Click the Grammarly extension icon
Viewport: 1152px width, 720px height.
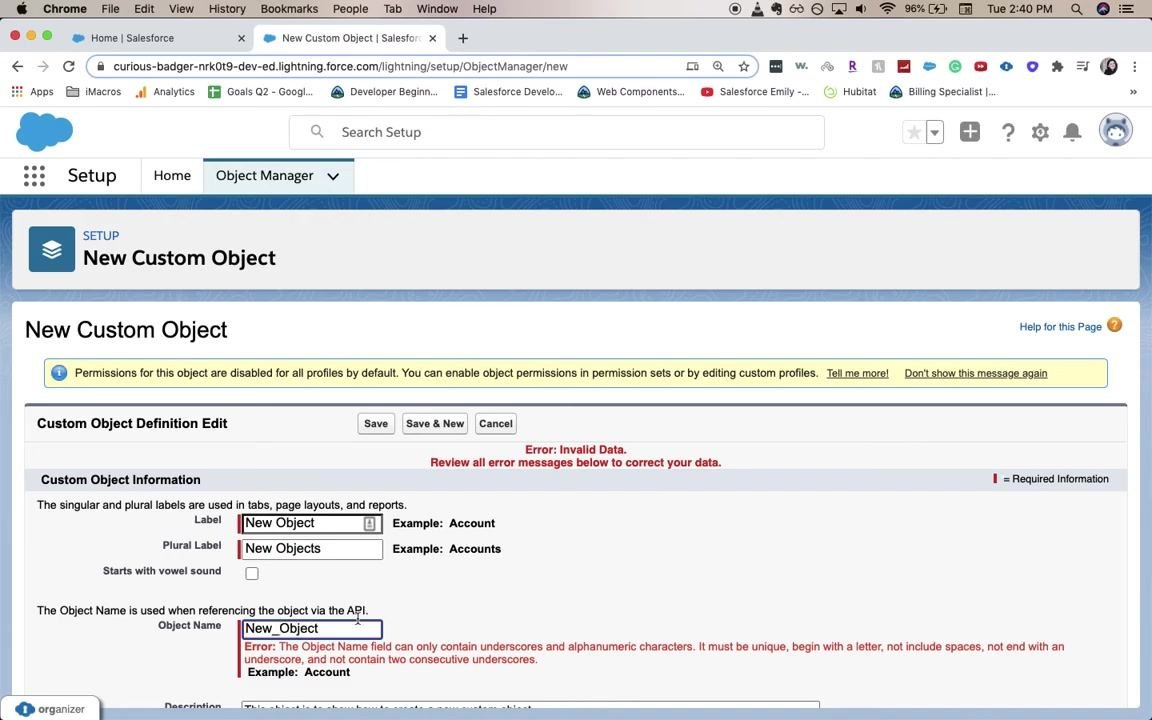click(955, 66)
